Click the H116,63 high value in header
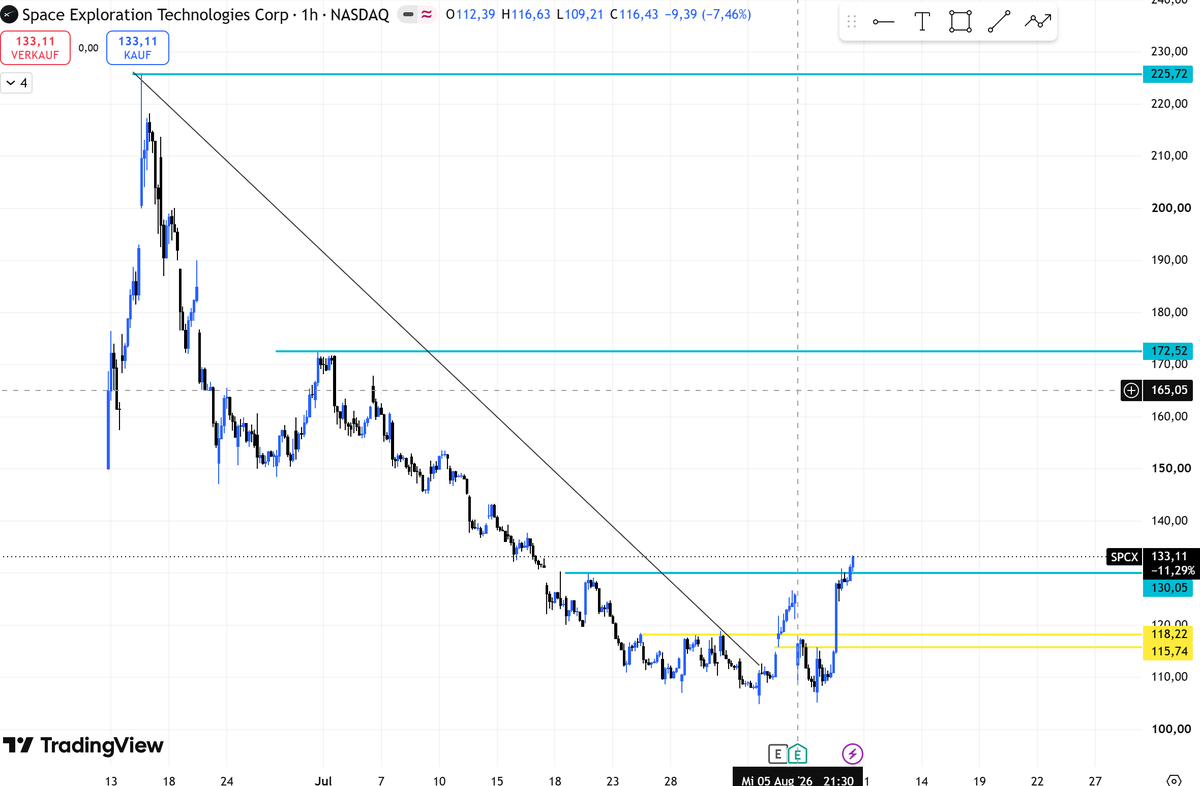This screenshot has height=786, width=1200. tap(528, 15)
